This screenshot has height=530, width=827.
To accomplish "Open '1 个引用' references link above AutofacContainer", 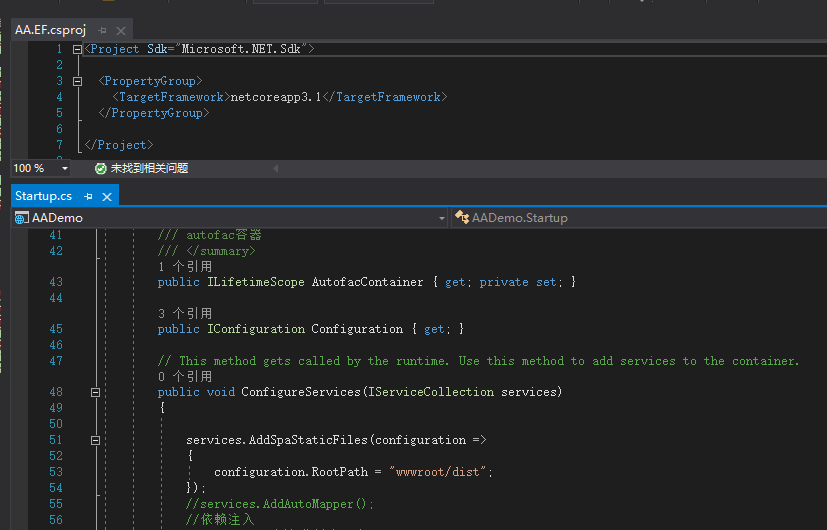I will (185, 267).
